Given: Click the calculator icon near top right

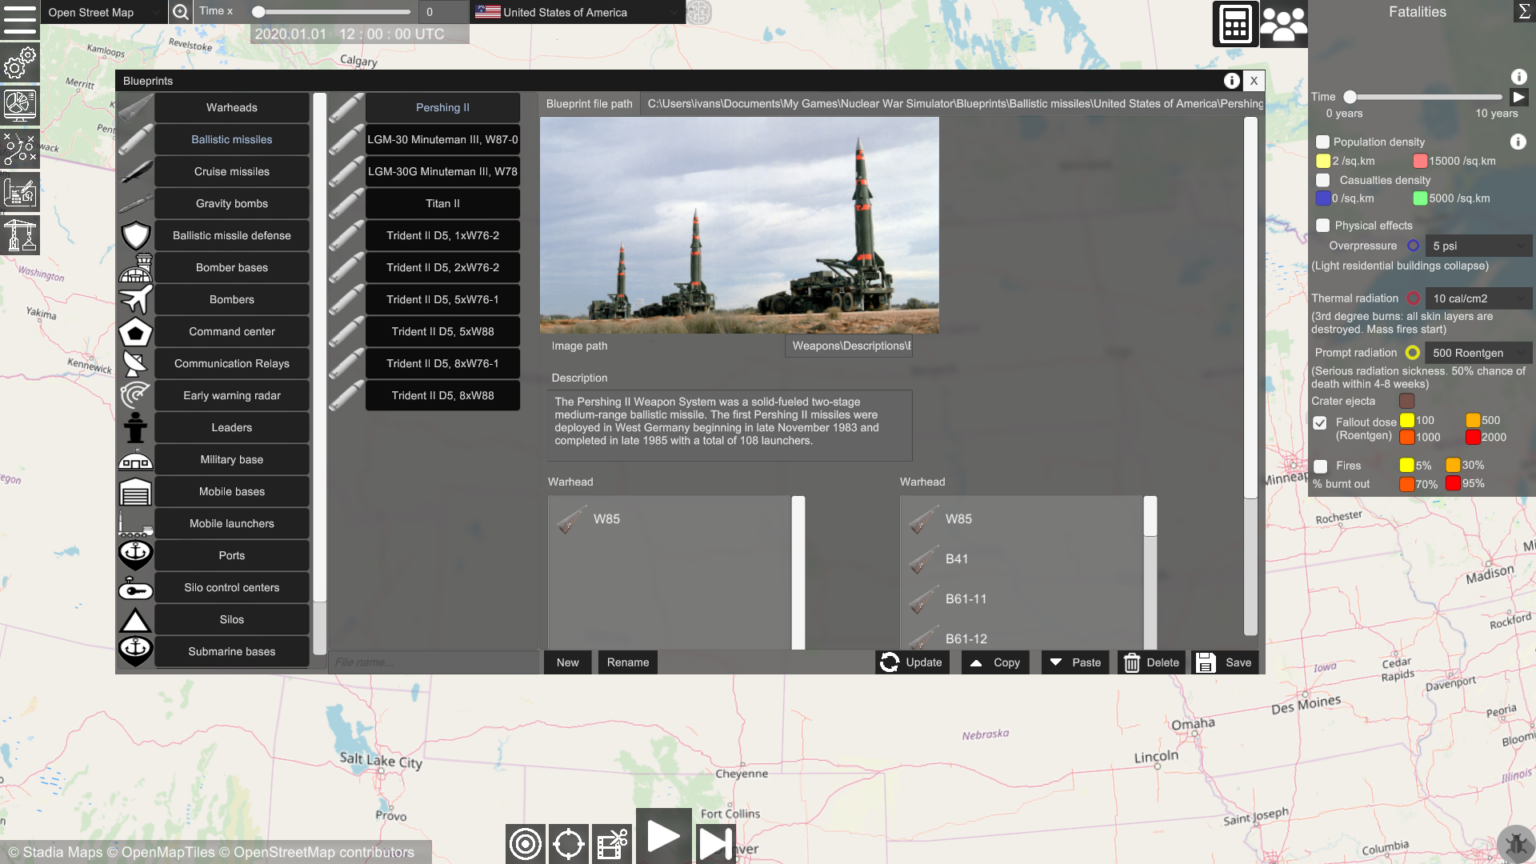Looking at the screenshot, I should click(x=1235, y=23).
